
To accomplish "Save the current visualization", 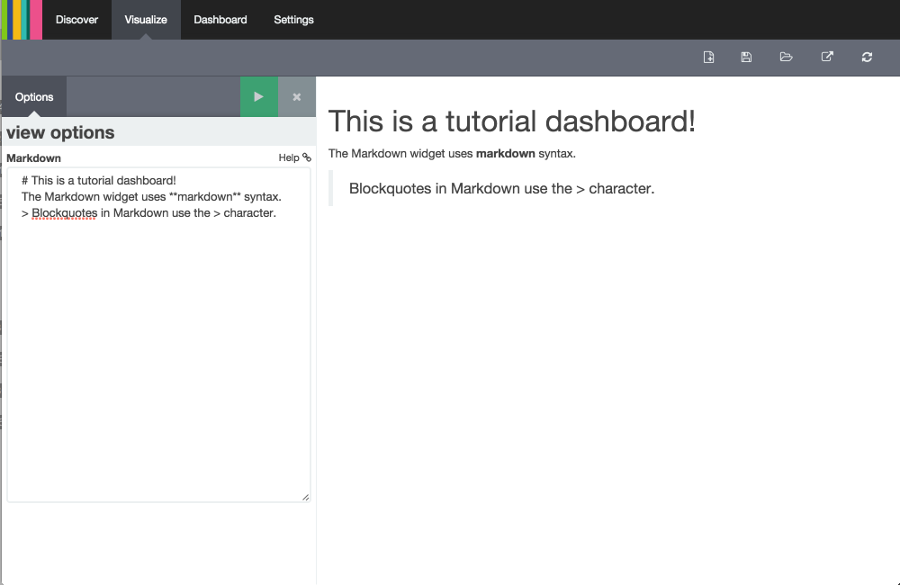I will (746, 57).
